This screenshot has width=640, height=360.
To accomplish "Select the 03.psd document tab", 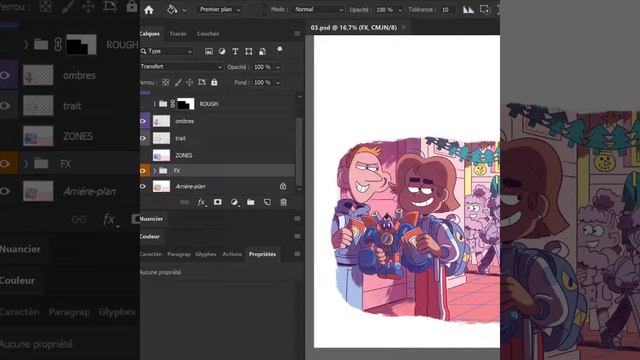I will coord(353,27).
